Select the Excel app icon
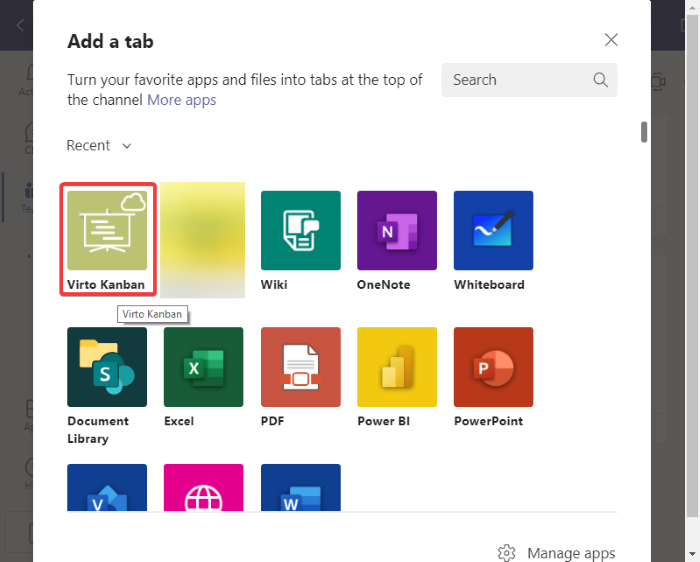This screenshot has width=700, height=562. (203, 367)
